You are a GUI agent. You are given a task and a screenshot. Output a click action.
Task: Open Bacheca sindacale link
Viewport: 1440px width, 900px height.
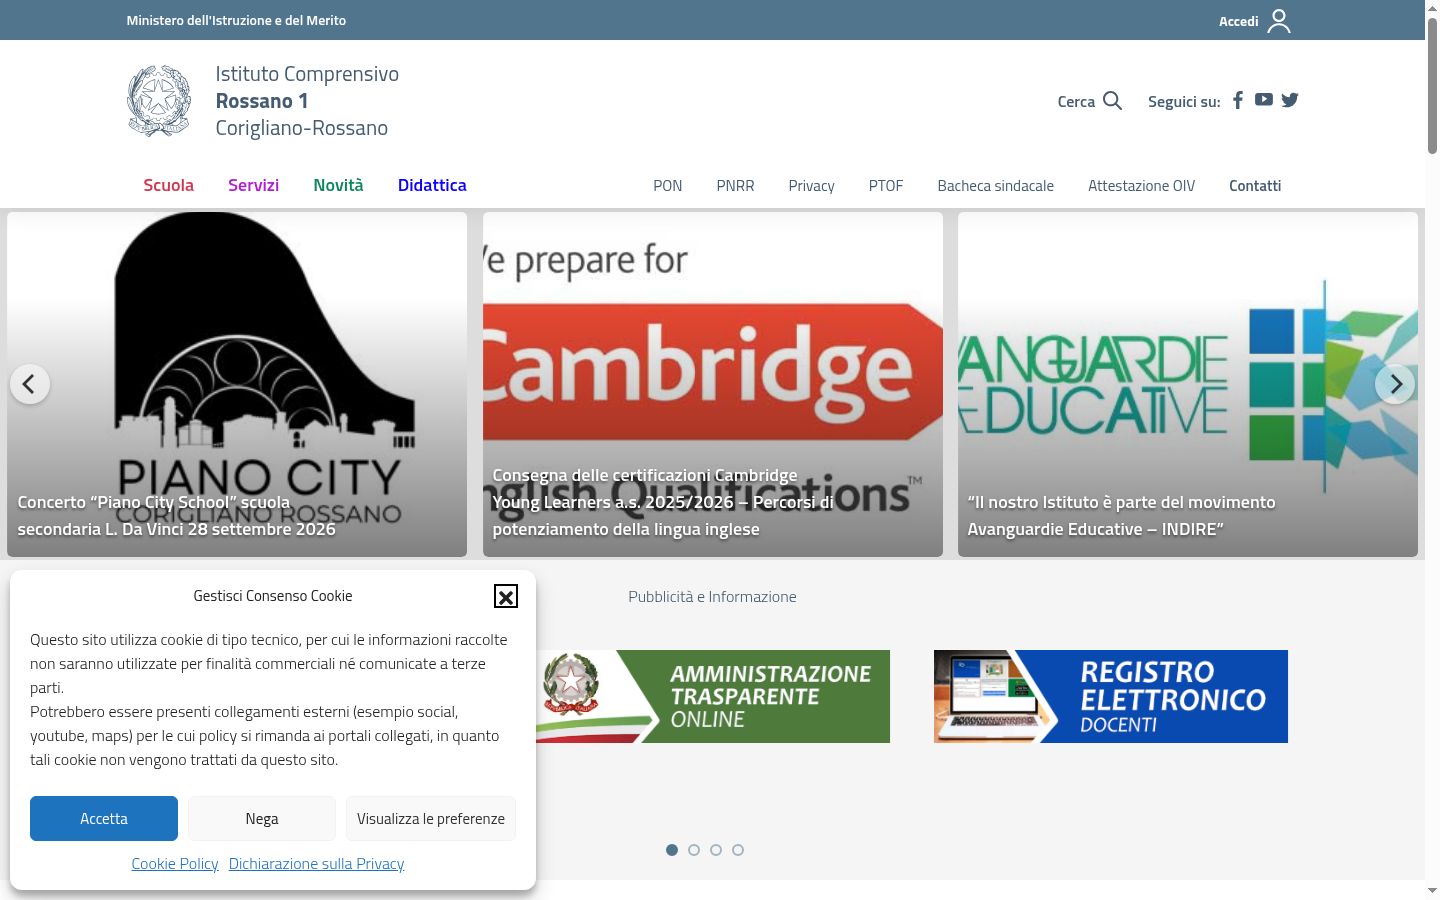pyautogui.click(x=996, y=186)
